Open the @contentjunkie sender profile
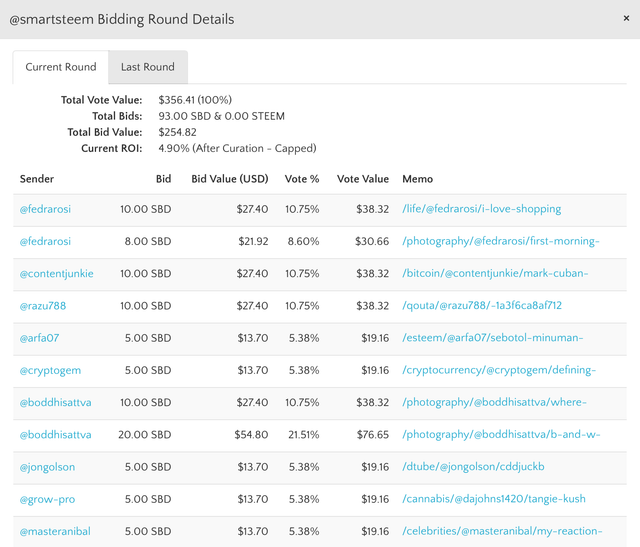Image resolution: width=640 pixels, height=547 pixels. pos(57,274)
